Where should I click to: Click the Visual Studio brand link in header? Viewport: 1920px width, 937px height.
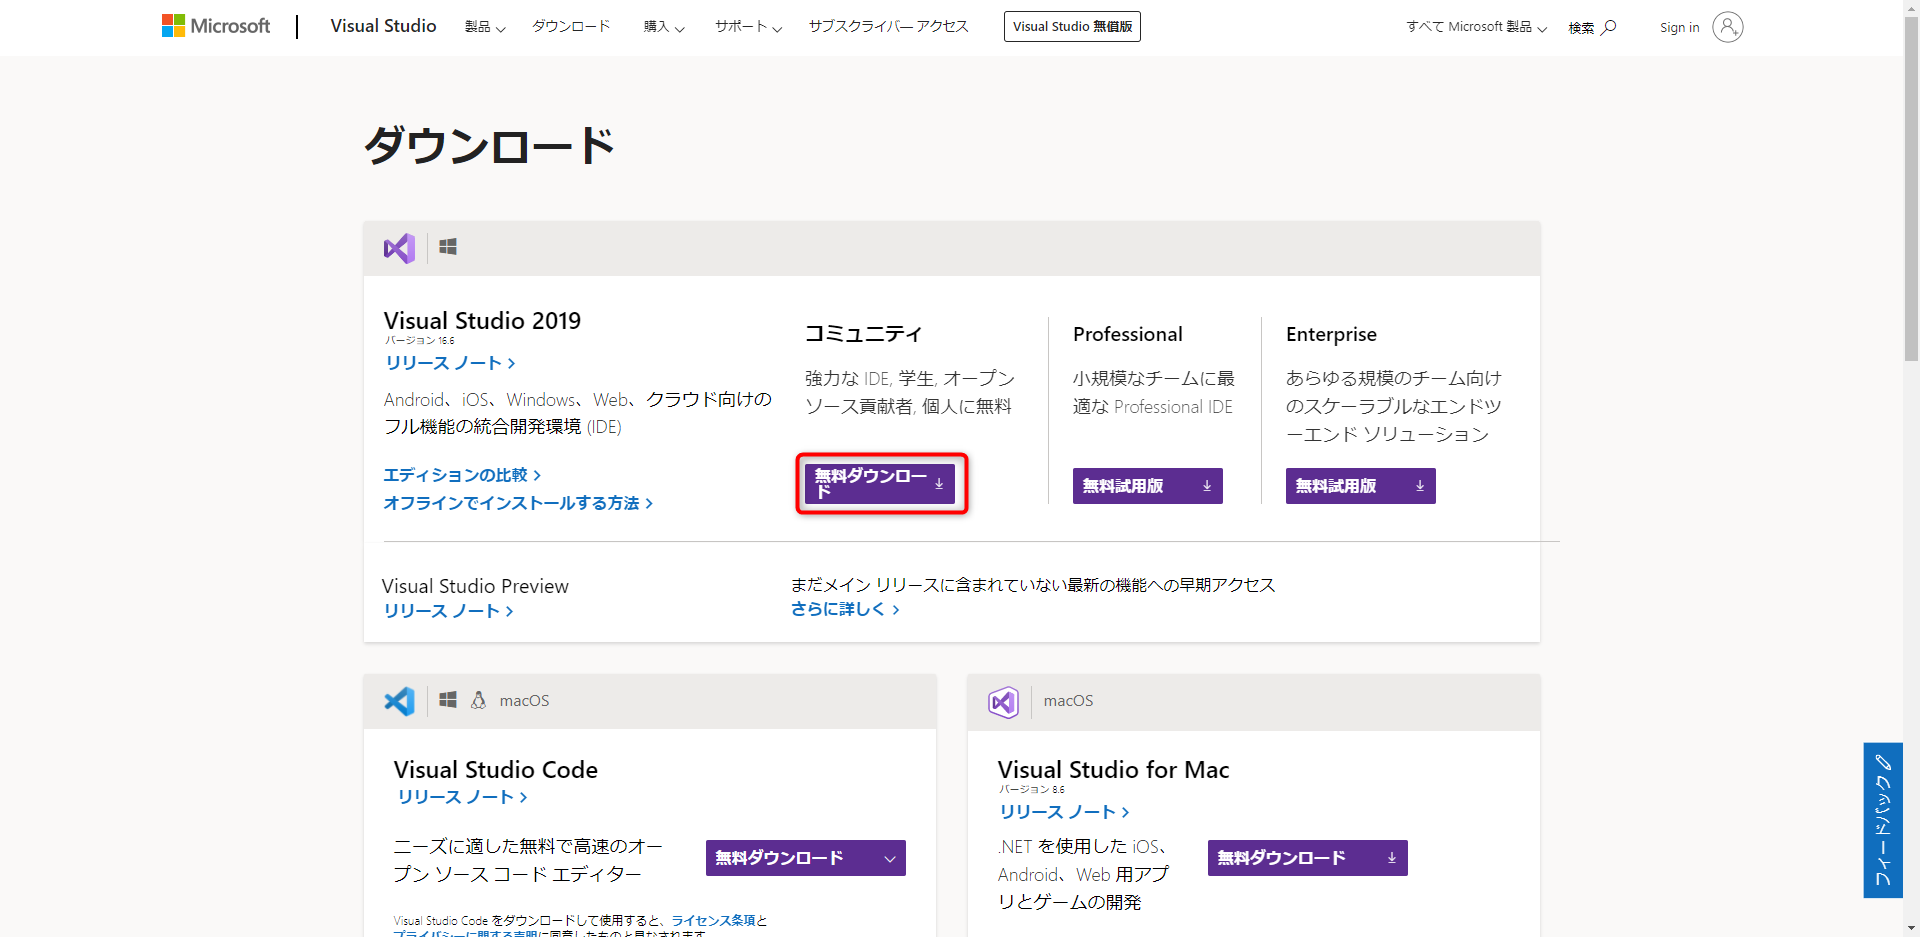(x=383, y=26)
